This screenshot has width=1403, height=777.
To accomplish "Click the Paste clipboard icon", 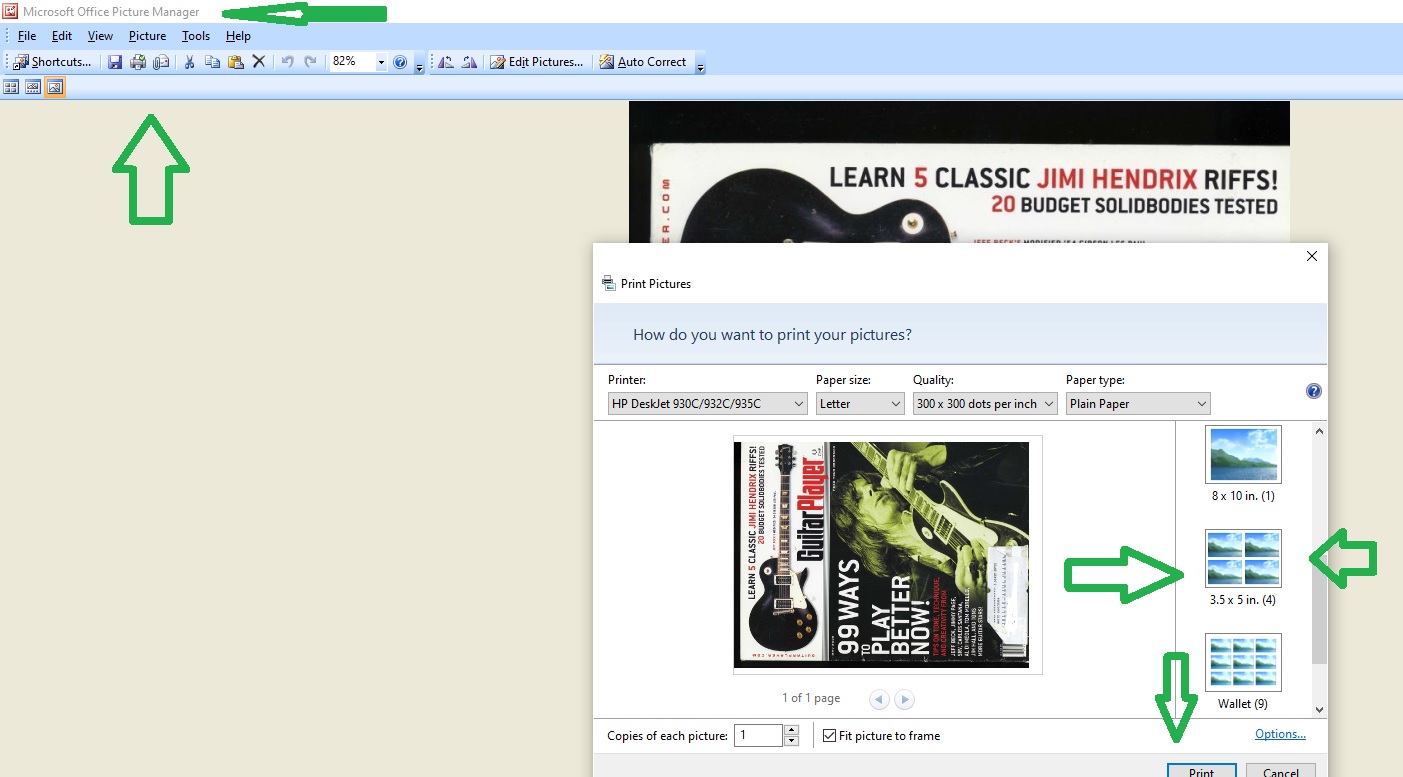I will tap(235, 62).
